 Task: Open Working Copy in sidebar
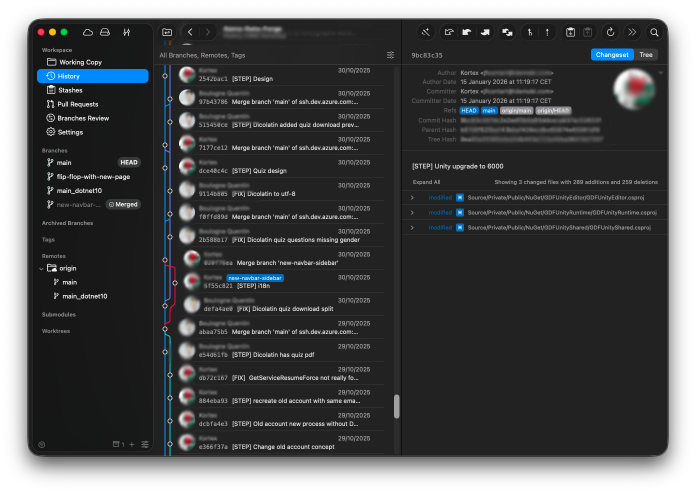pos(93,62)
